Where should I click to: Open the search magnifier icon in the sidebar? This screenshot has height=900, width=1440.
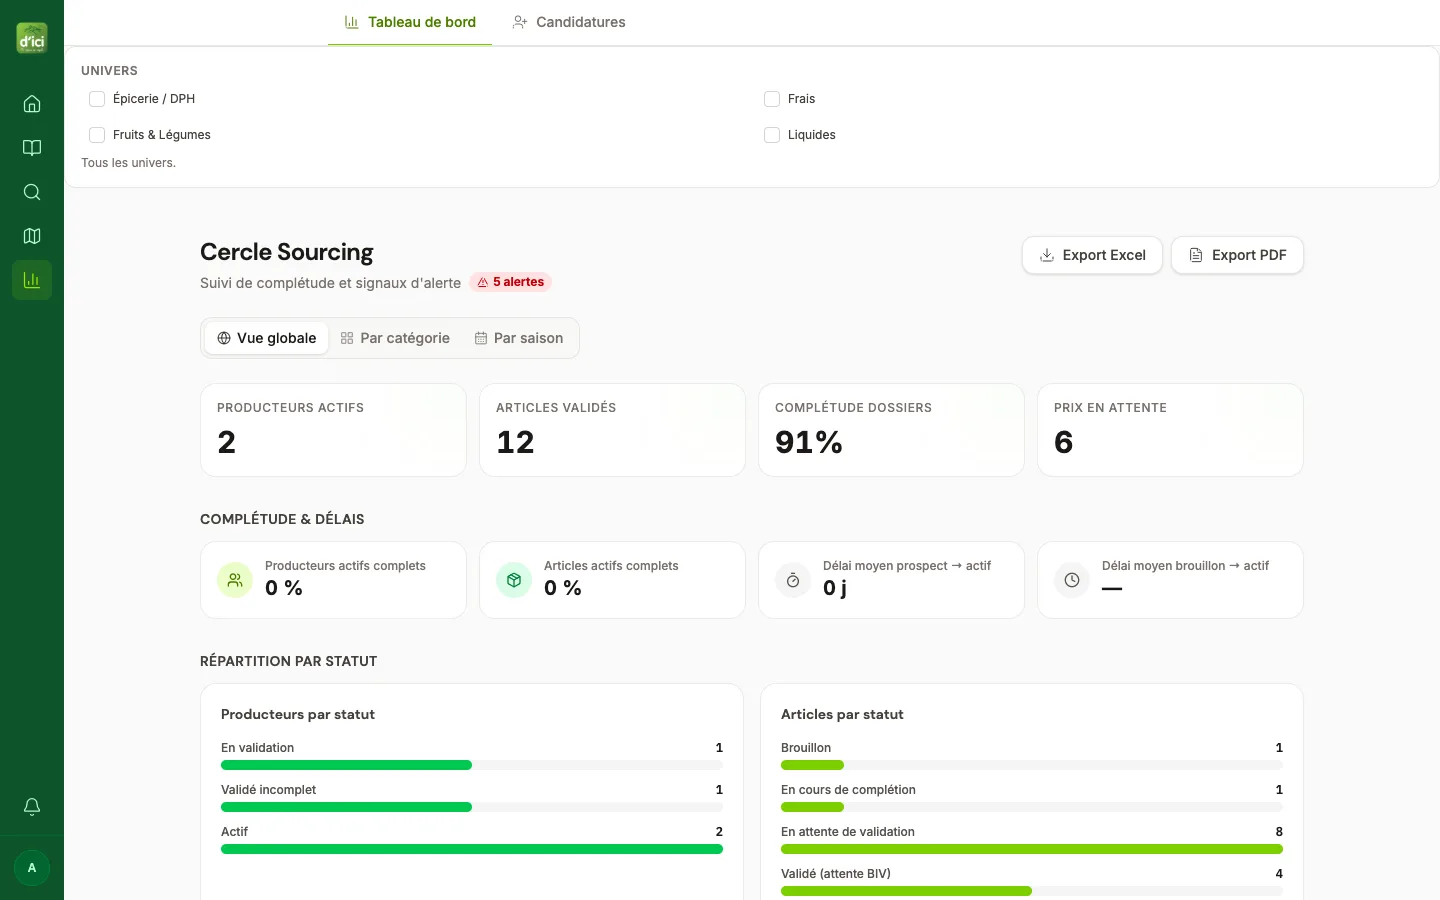(x=32, y=192)
